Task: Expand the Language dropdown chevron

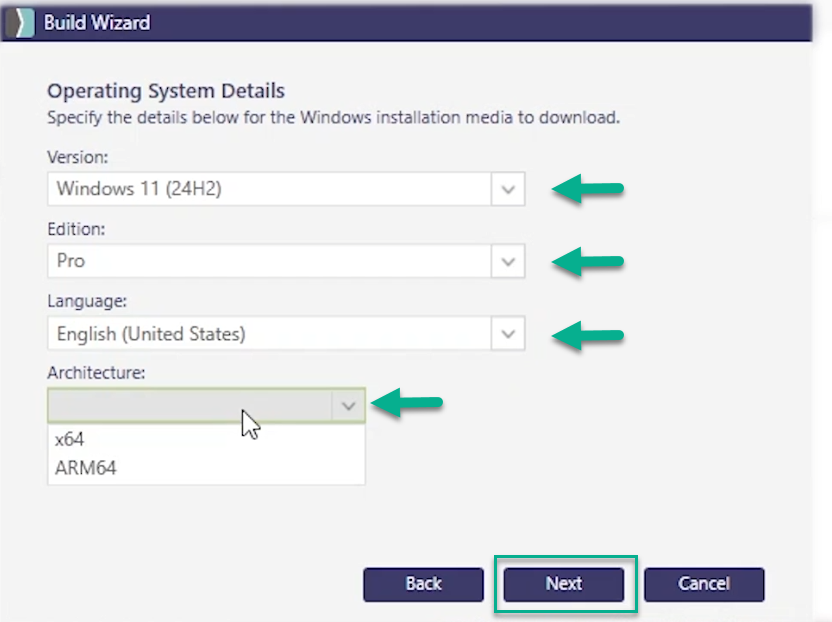Action: click(508, 334)
